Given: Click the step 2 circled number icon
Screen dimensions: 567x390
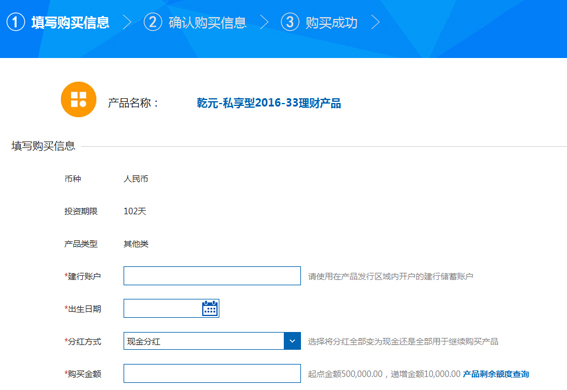Looking at the screenshot, I should coord(153,22).
